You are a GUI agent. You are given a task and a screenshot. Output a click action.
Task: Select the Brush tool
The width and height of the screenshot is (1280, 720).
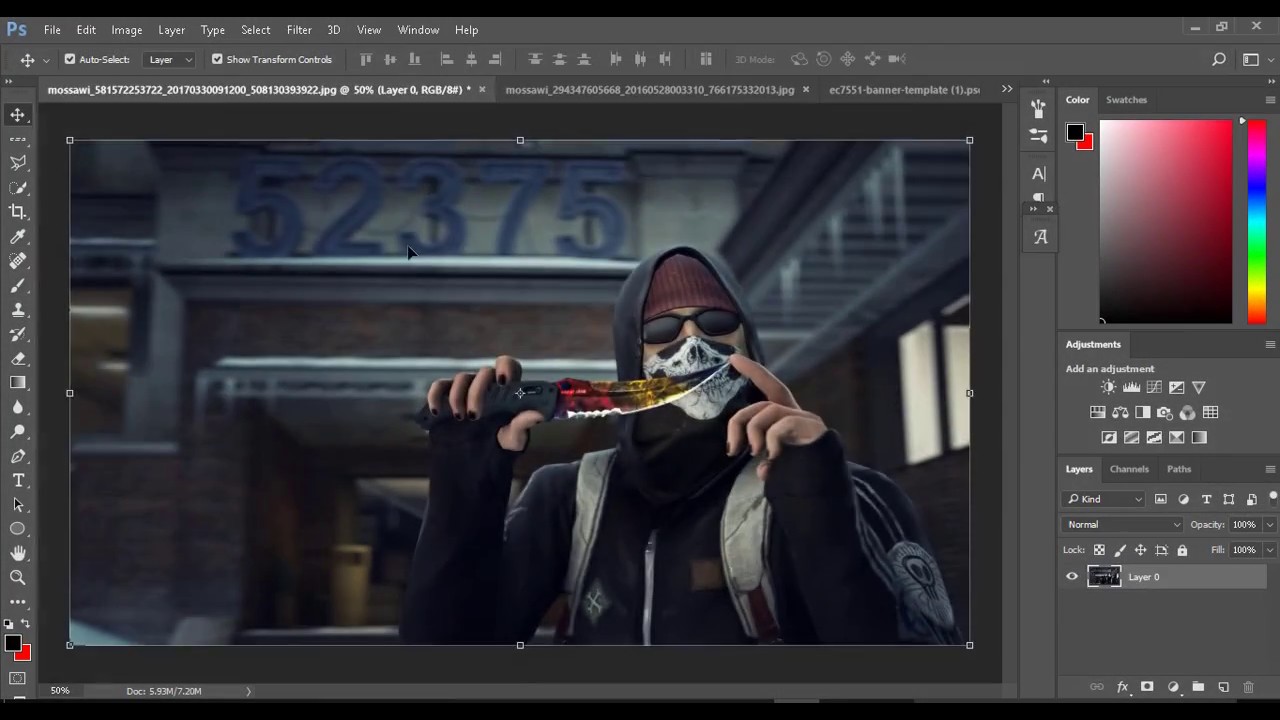[x=18, y=286]
